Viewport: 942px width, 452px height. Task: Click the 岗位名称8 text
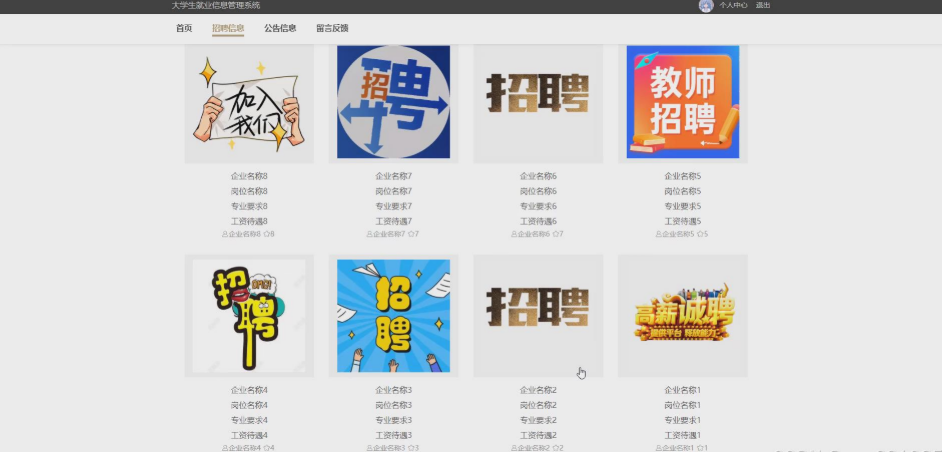[249, 191]
